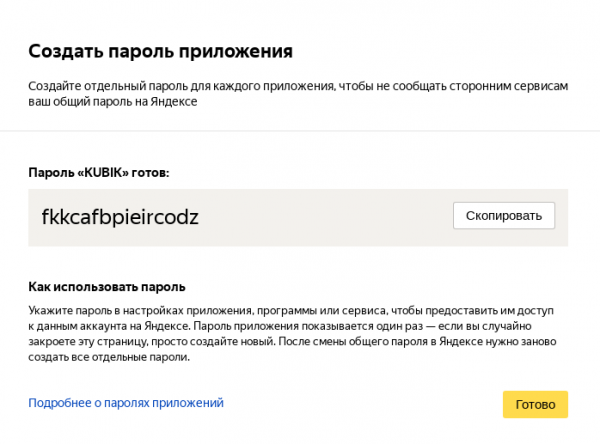Click the horizontal divider below the description
Image resolution: width=600 pixels, height=444 pixels.
[x=300, y=131]
